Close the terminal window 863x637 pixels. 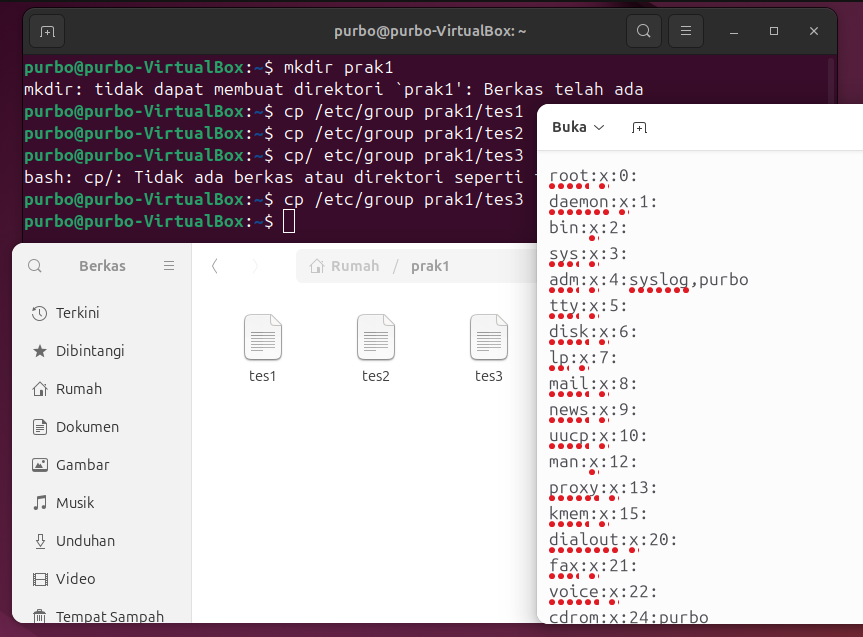(x=814, y=31)
